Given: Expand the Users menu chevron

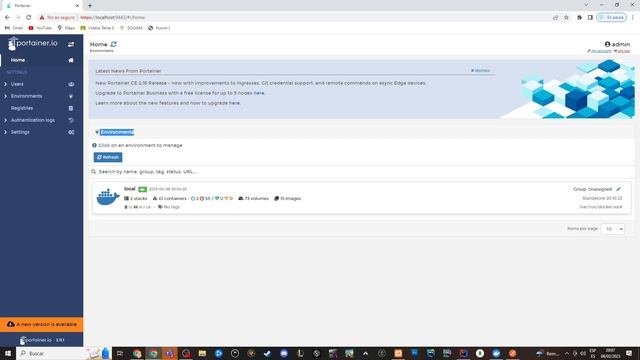Looking at the screenshot, I should (5, 84).
